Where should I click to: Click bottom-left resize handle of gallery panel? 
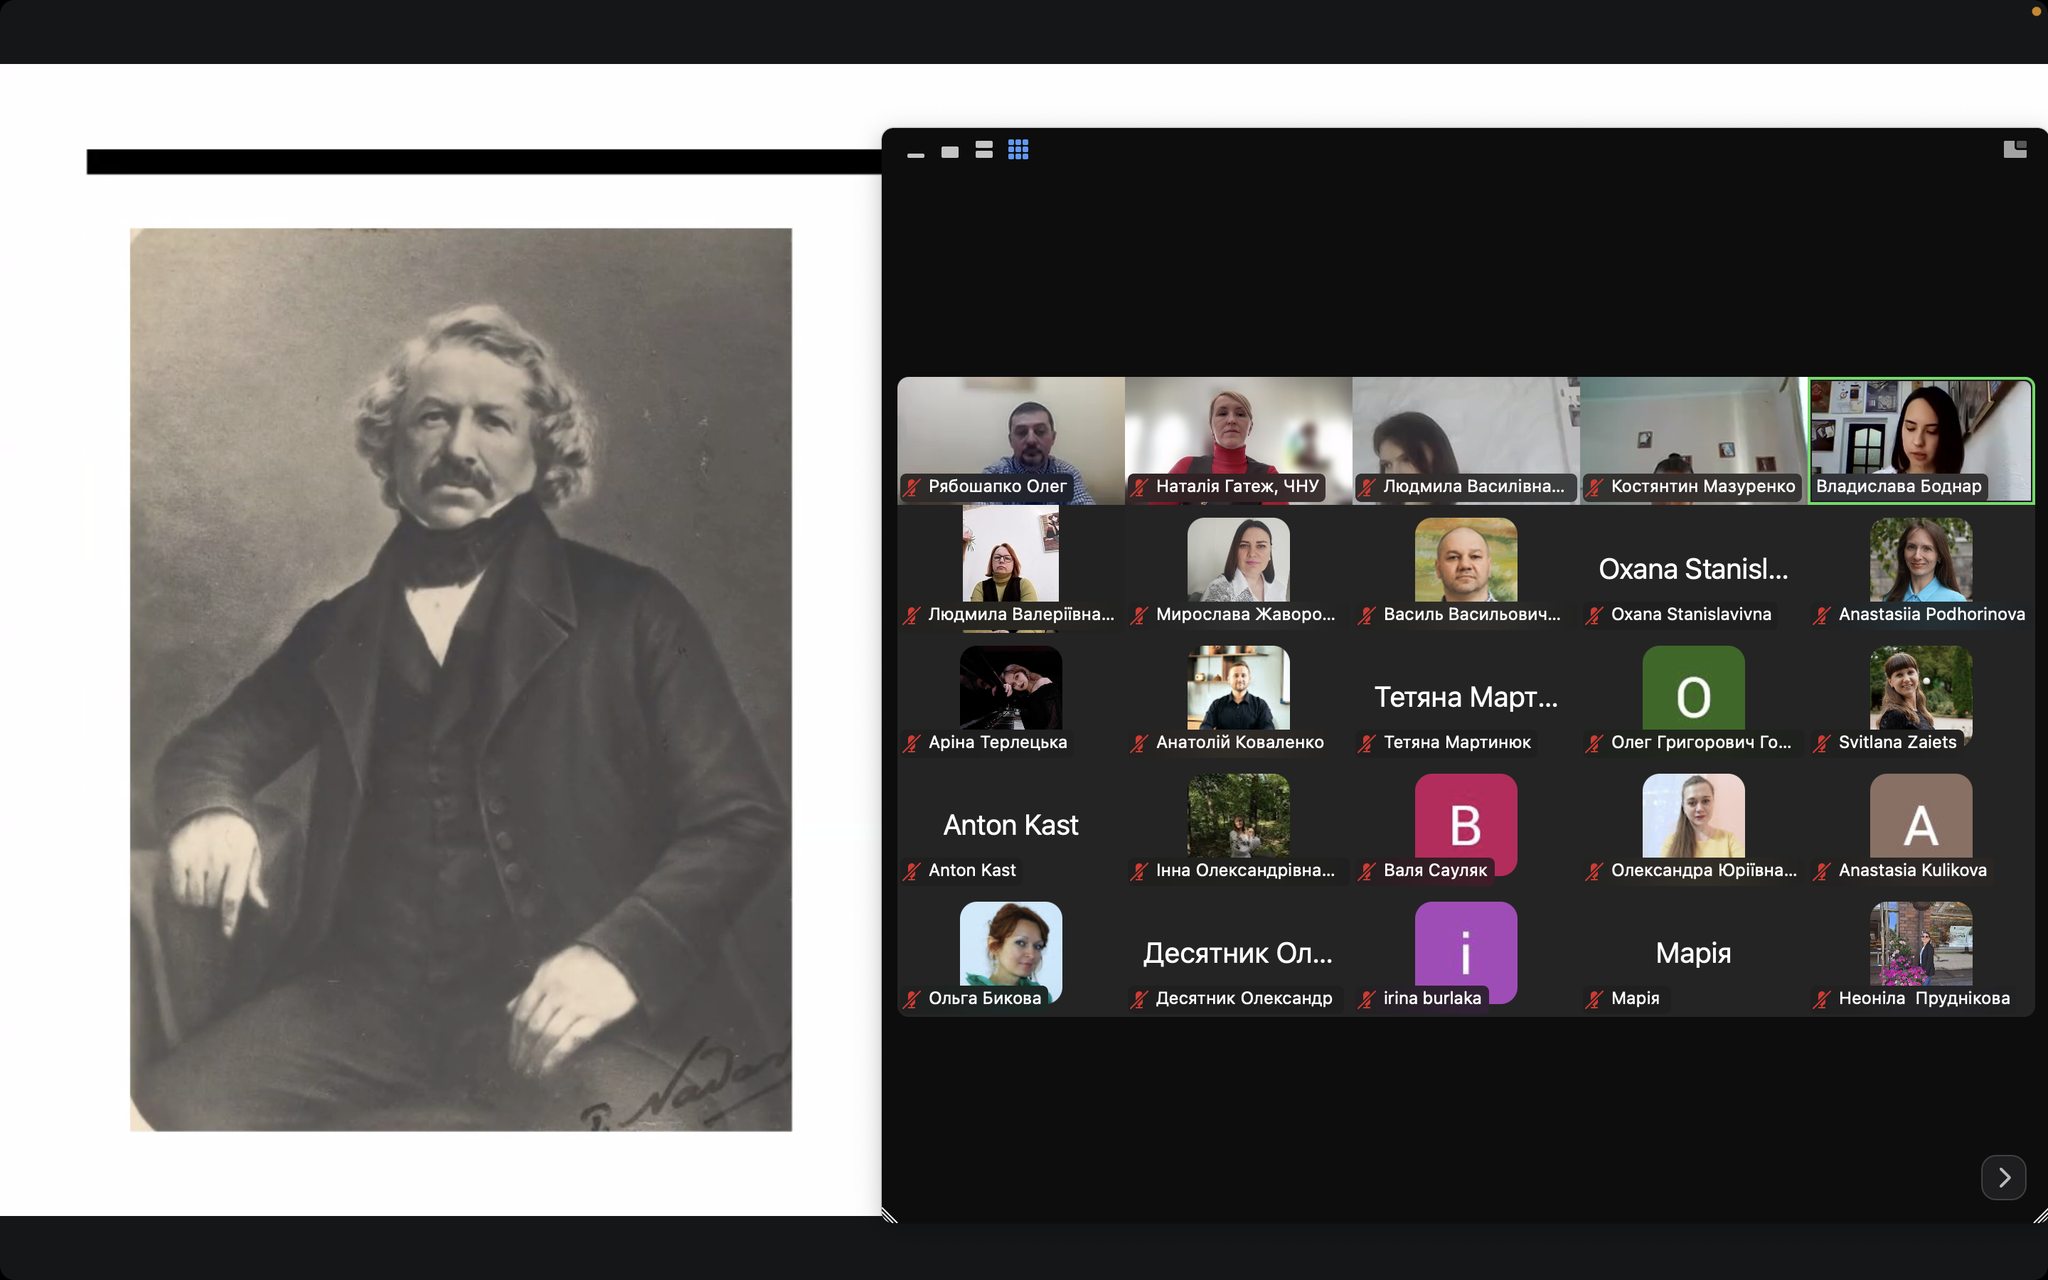[889, 1215]
